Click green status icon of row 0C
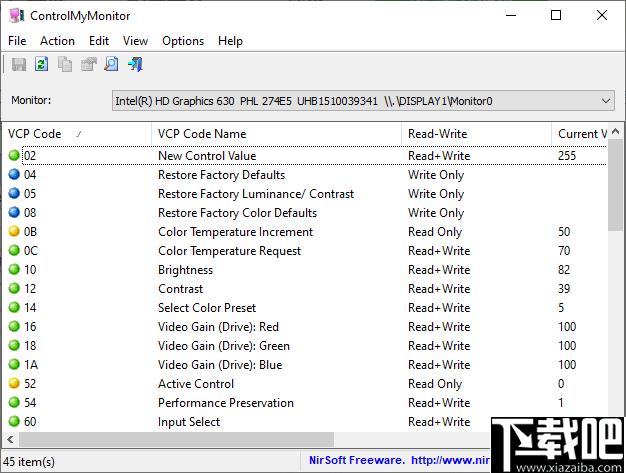Image resolution: width=626 pixels, height=473 pixels. tap(14, 250)
